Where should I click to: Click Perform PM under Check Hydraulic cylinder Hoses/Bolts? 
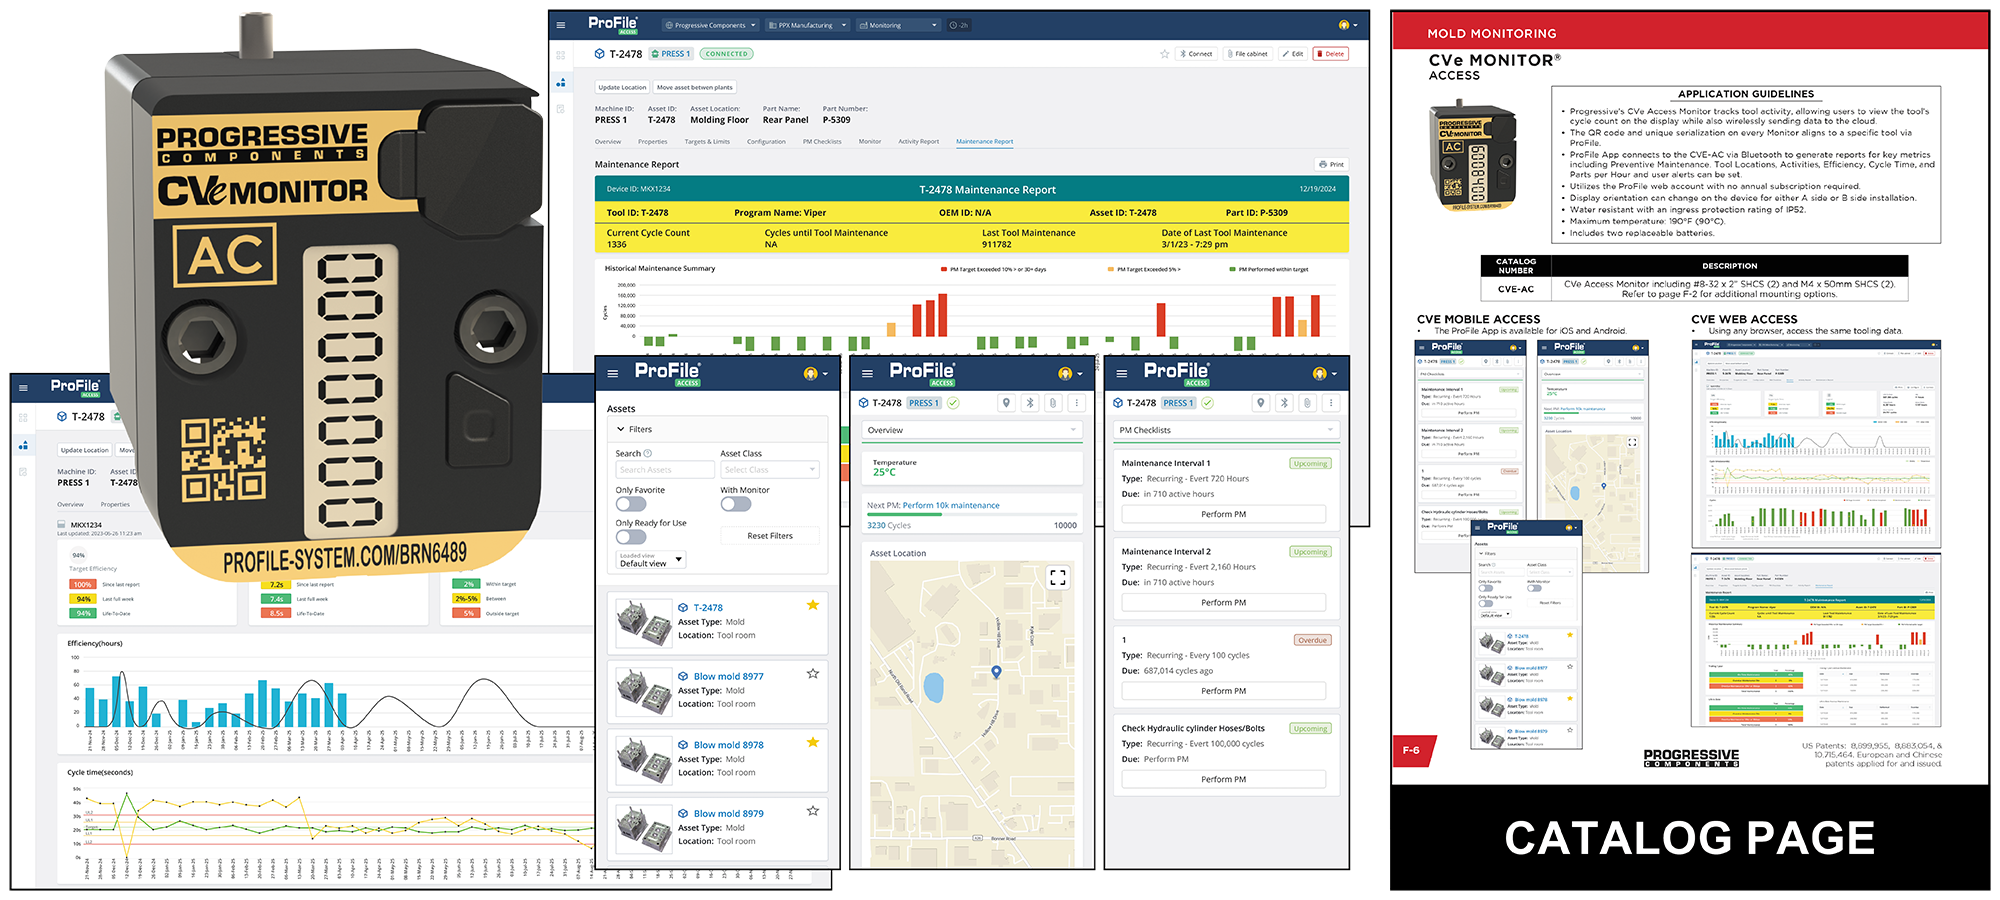pos(1224,779)
